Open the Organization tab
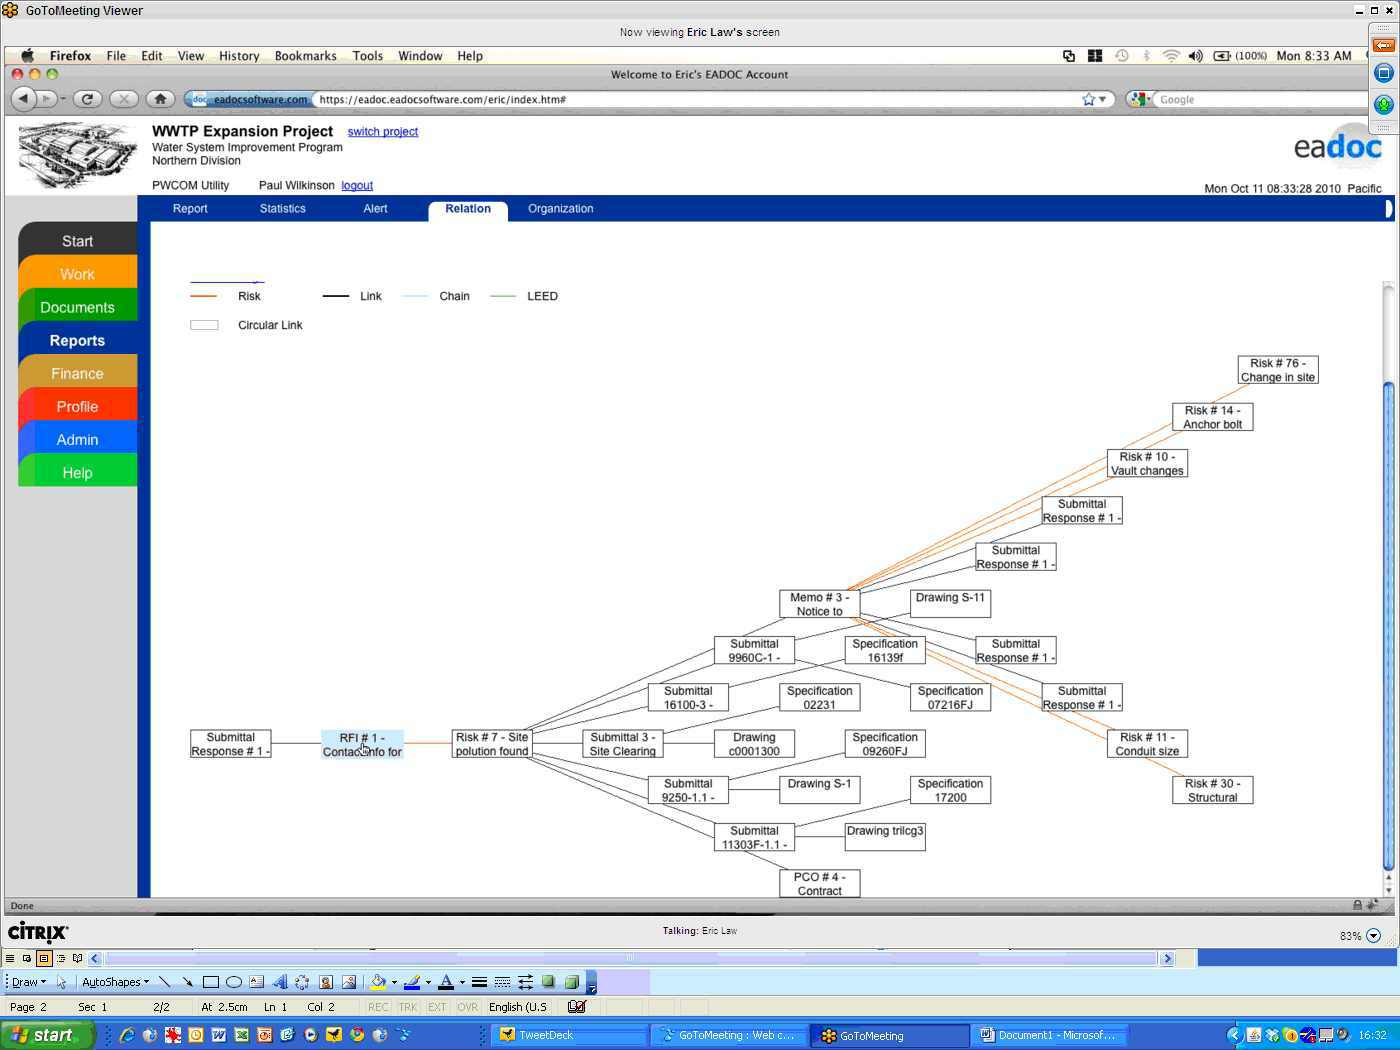The width and height of the screenshot is (1400, 1050). point(560,209)
